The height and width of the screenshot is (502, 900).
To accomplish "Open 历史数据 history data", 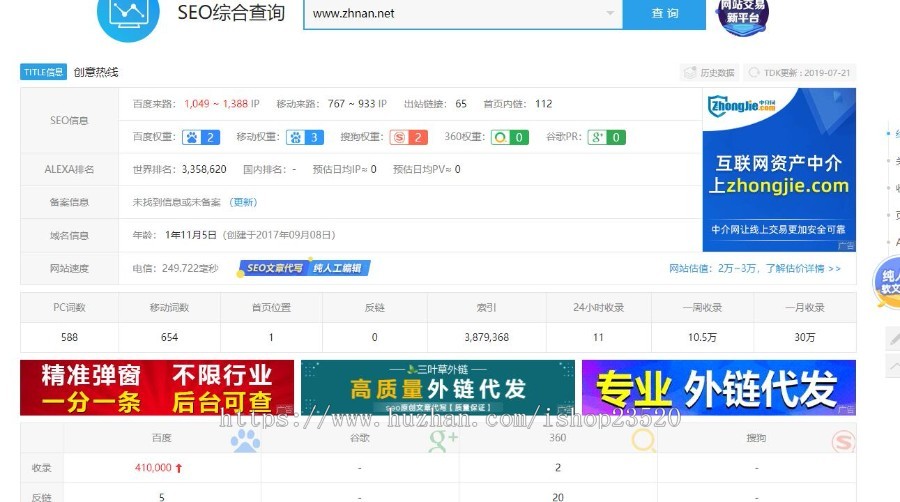I will pos(710,73).
